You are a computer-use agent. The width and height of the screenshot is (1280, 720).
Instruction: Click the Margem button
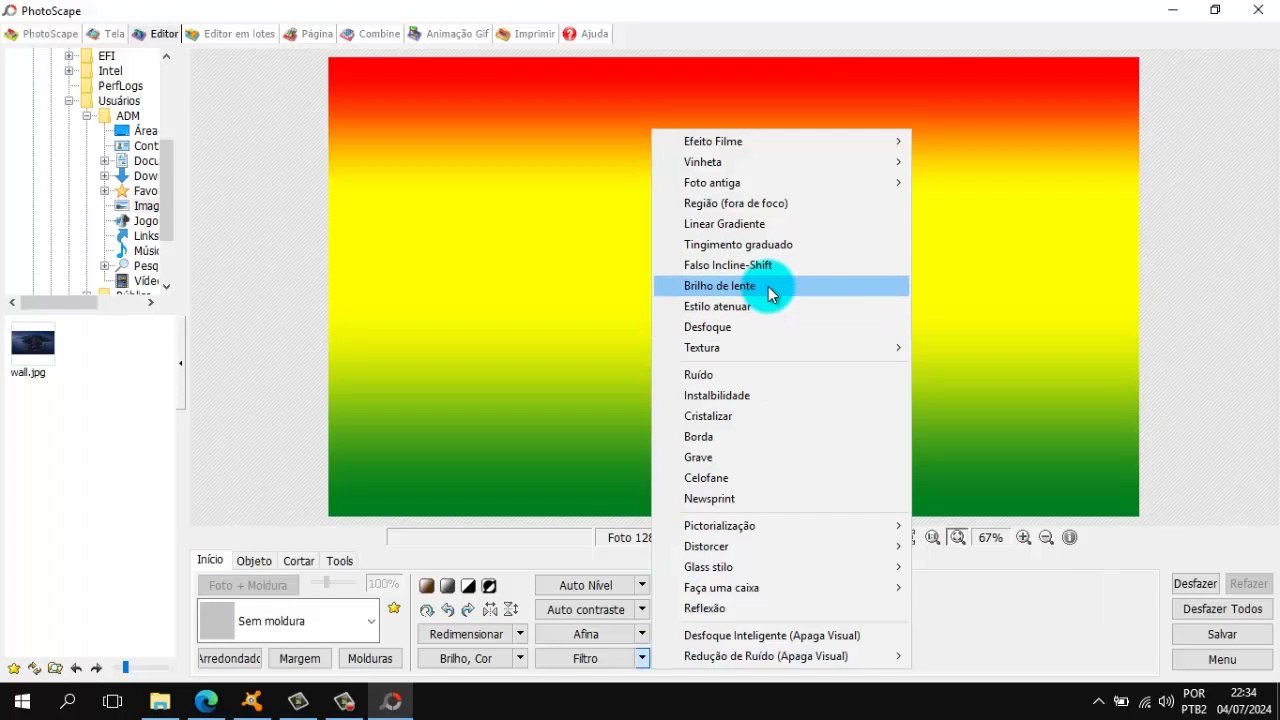(300, 659)
